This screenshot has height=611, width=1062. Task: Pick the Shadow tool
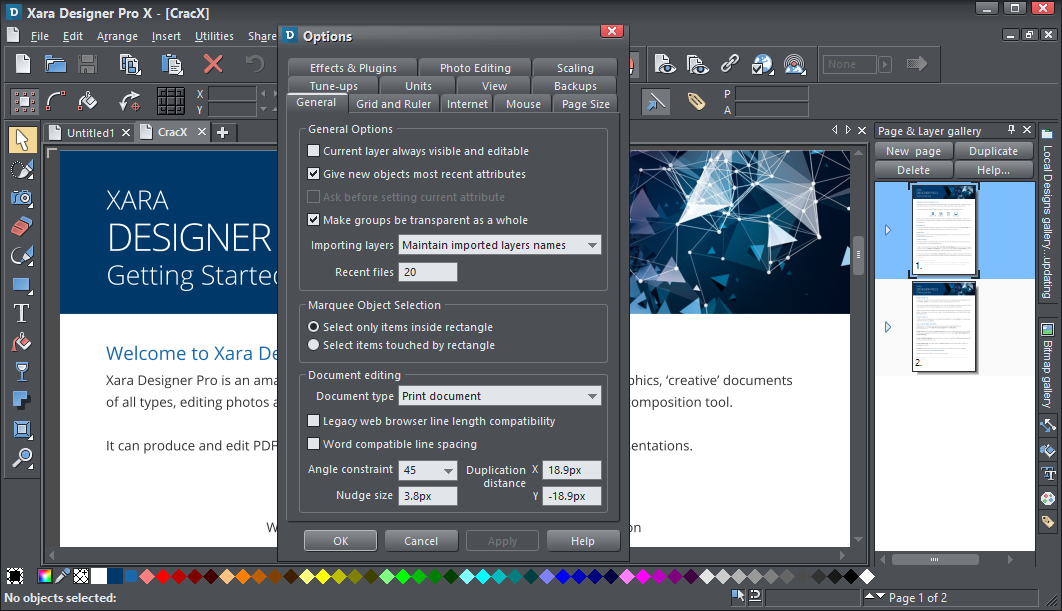coord(22,400)
